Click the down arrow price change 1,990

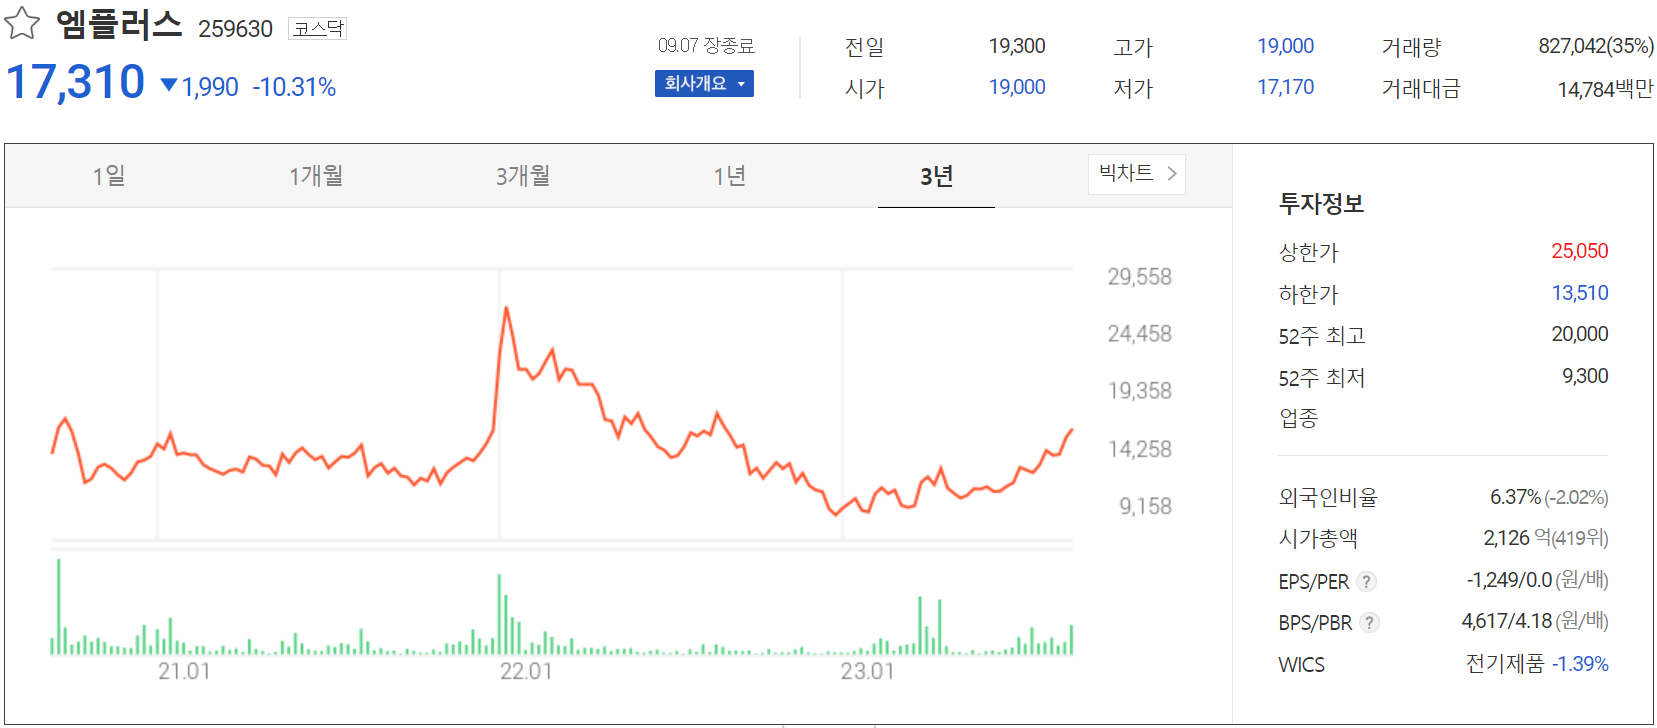point(200,87)
